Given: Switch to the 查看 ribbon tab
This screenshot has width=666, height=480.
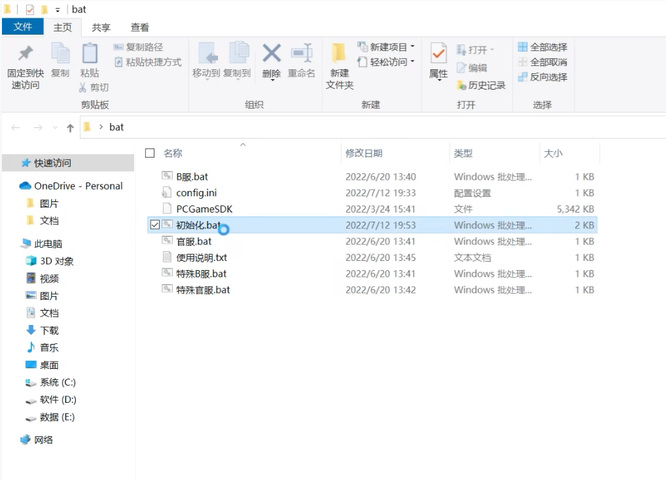Looking at the screenshot, I should (x=140, y=28).
